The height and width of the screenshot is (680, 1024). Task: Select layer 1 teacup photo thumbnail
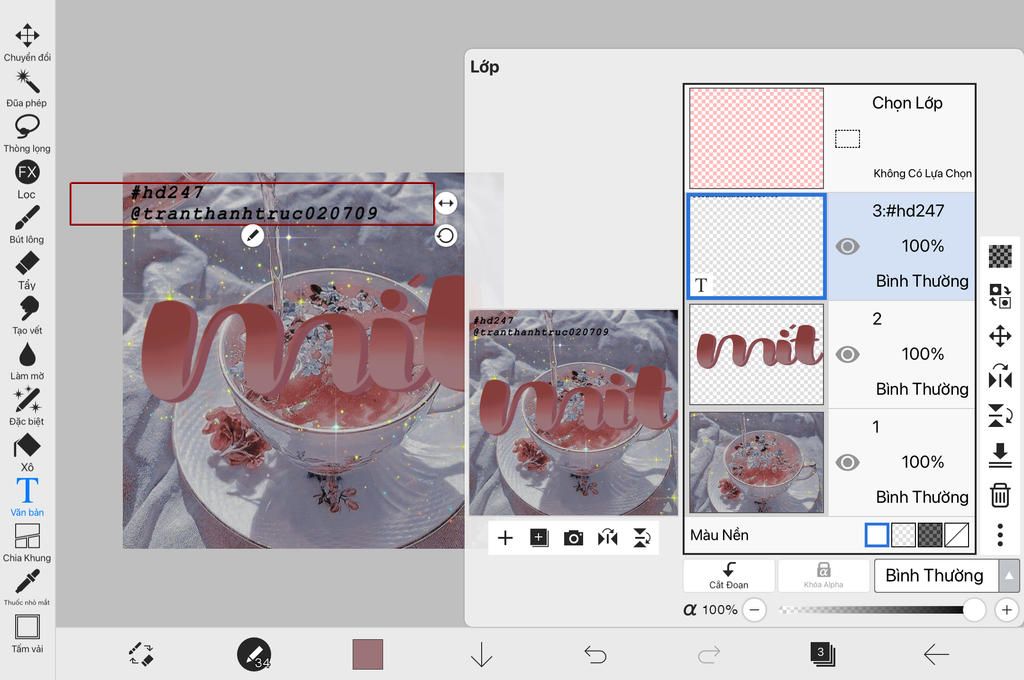[756, 462]
